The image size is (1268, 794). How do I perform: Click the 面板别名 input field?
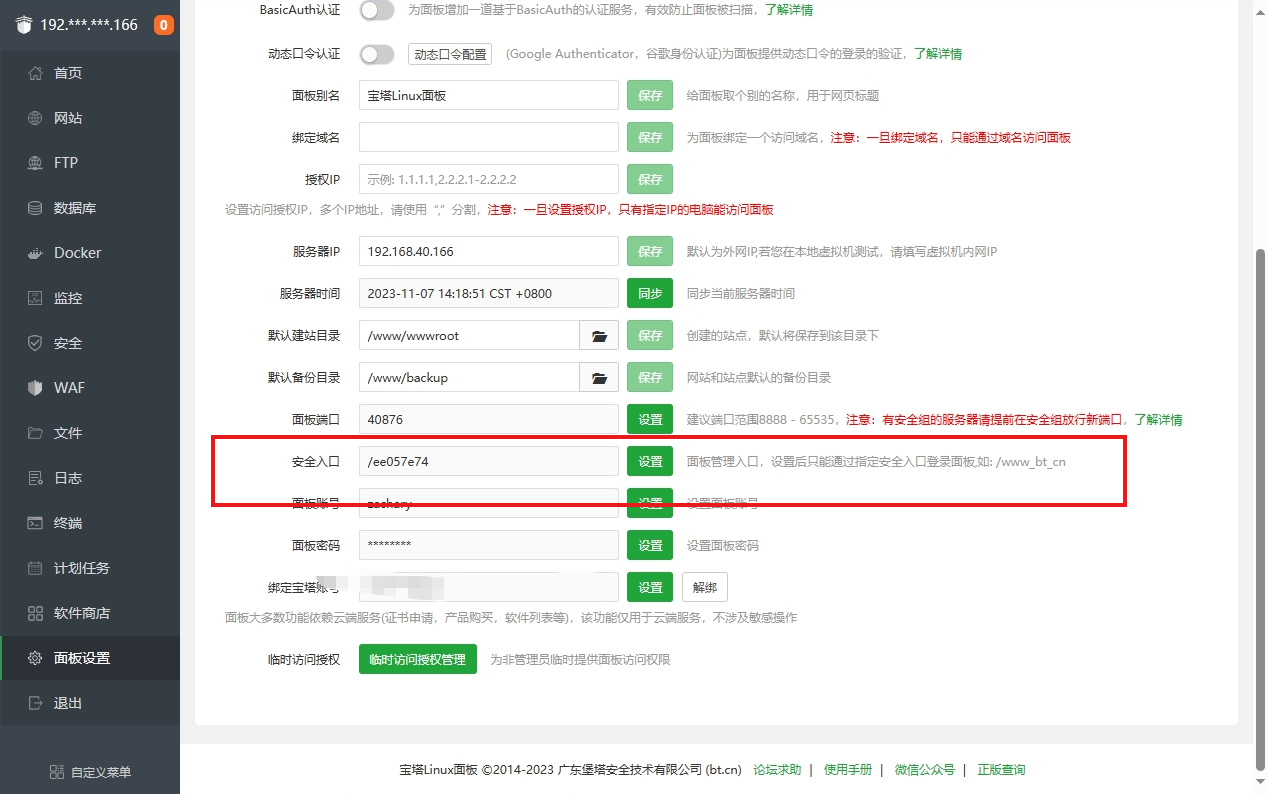coord(489,96)
